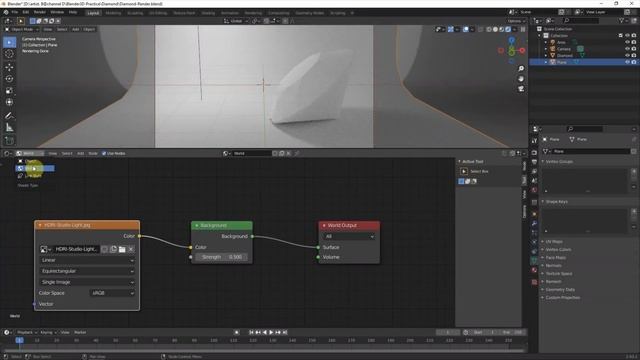This screenshot has height=360, width=640.
Task: Click the timeline horizontal scrollbar
Action: (x=264, y=350)
